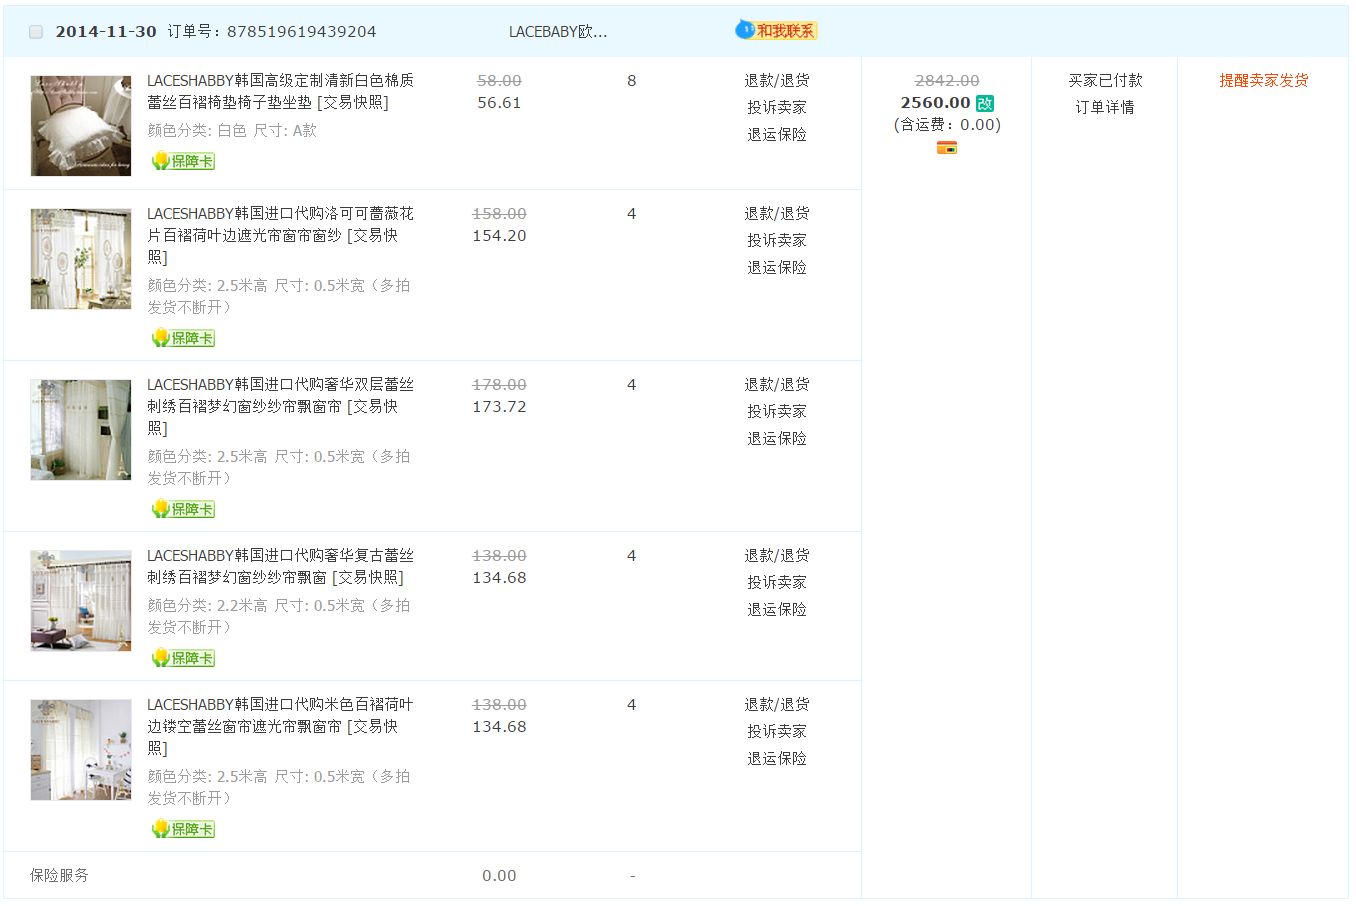
Task: Click 保障卡 badge under the last curtain item
Action: [x=184, y=829]
